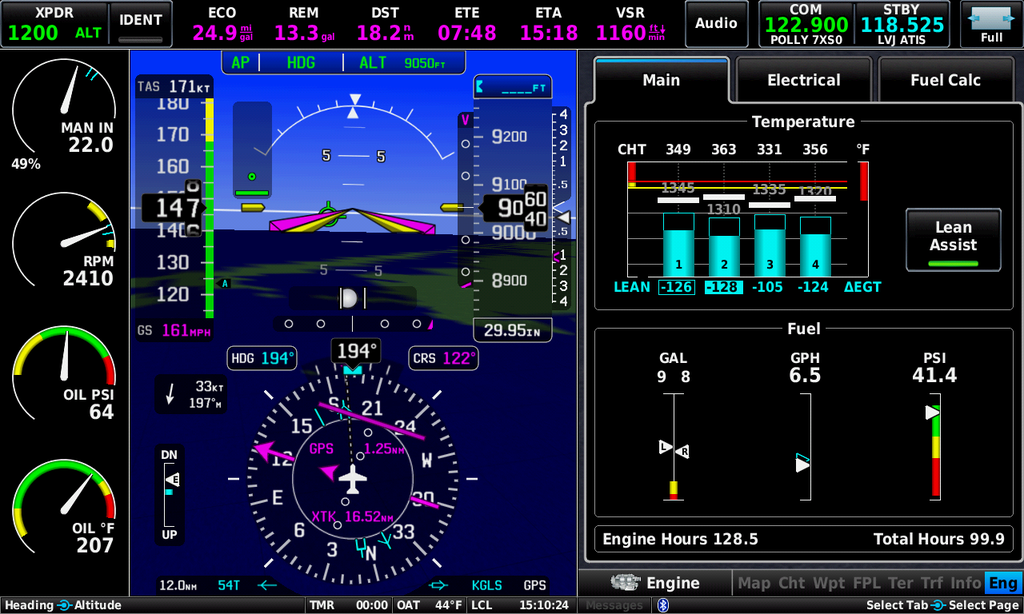This screenshot has height=614, width=1024.
Task: Toggle the XPDR 1200 ALT mode
Action: point(53,24)
